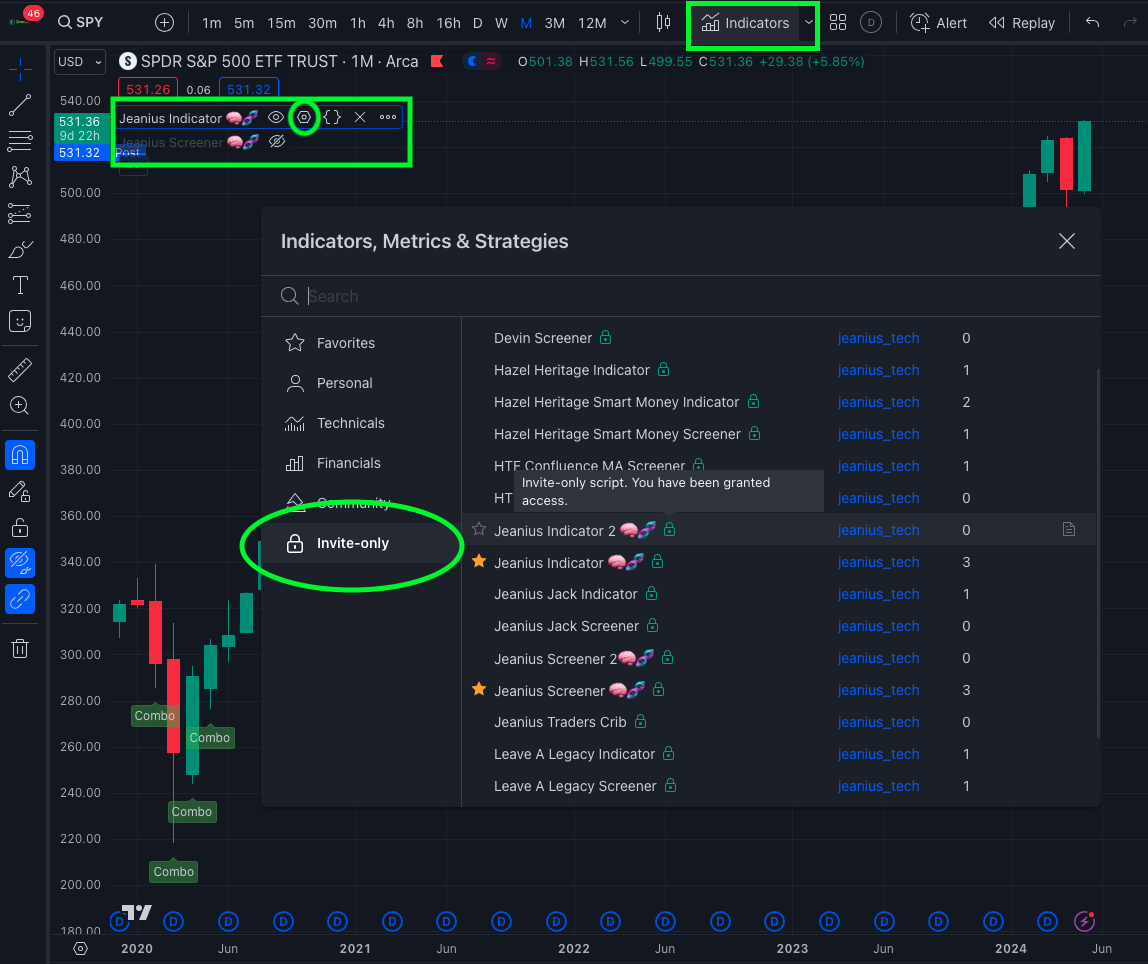1148x964 pixels.
Task: Select the brush drawing tool
Action: (x=20, y=250)
